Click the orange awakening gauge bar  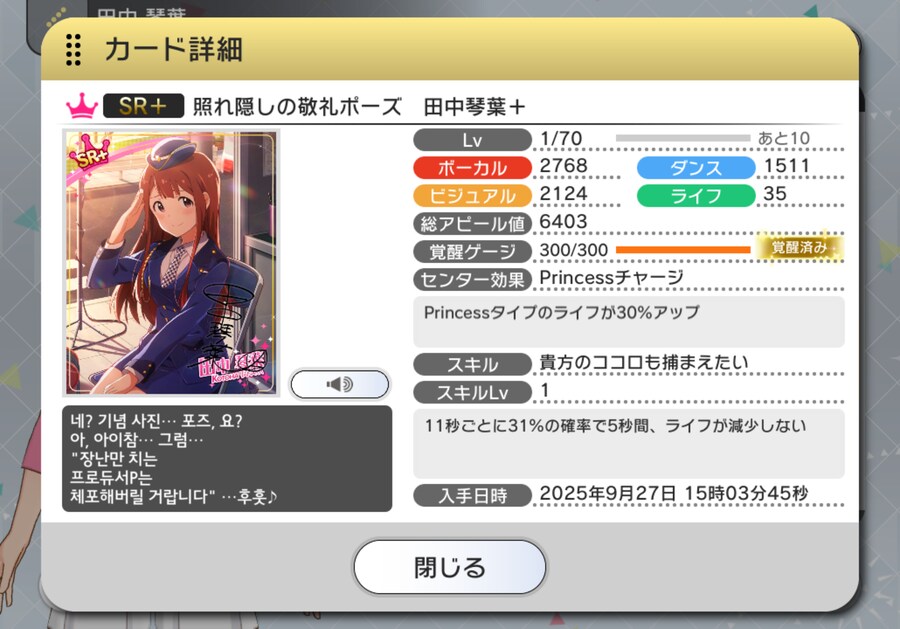click(x=683, y=250)
